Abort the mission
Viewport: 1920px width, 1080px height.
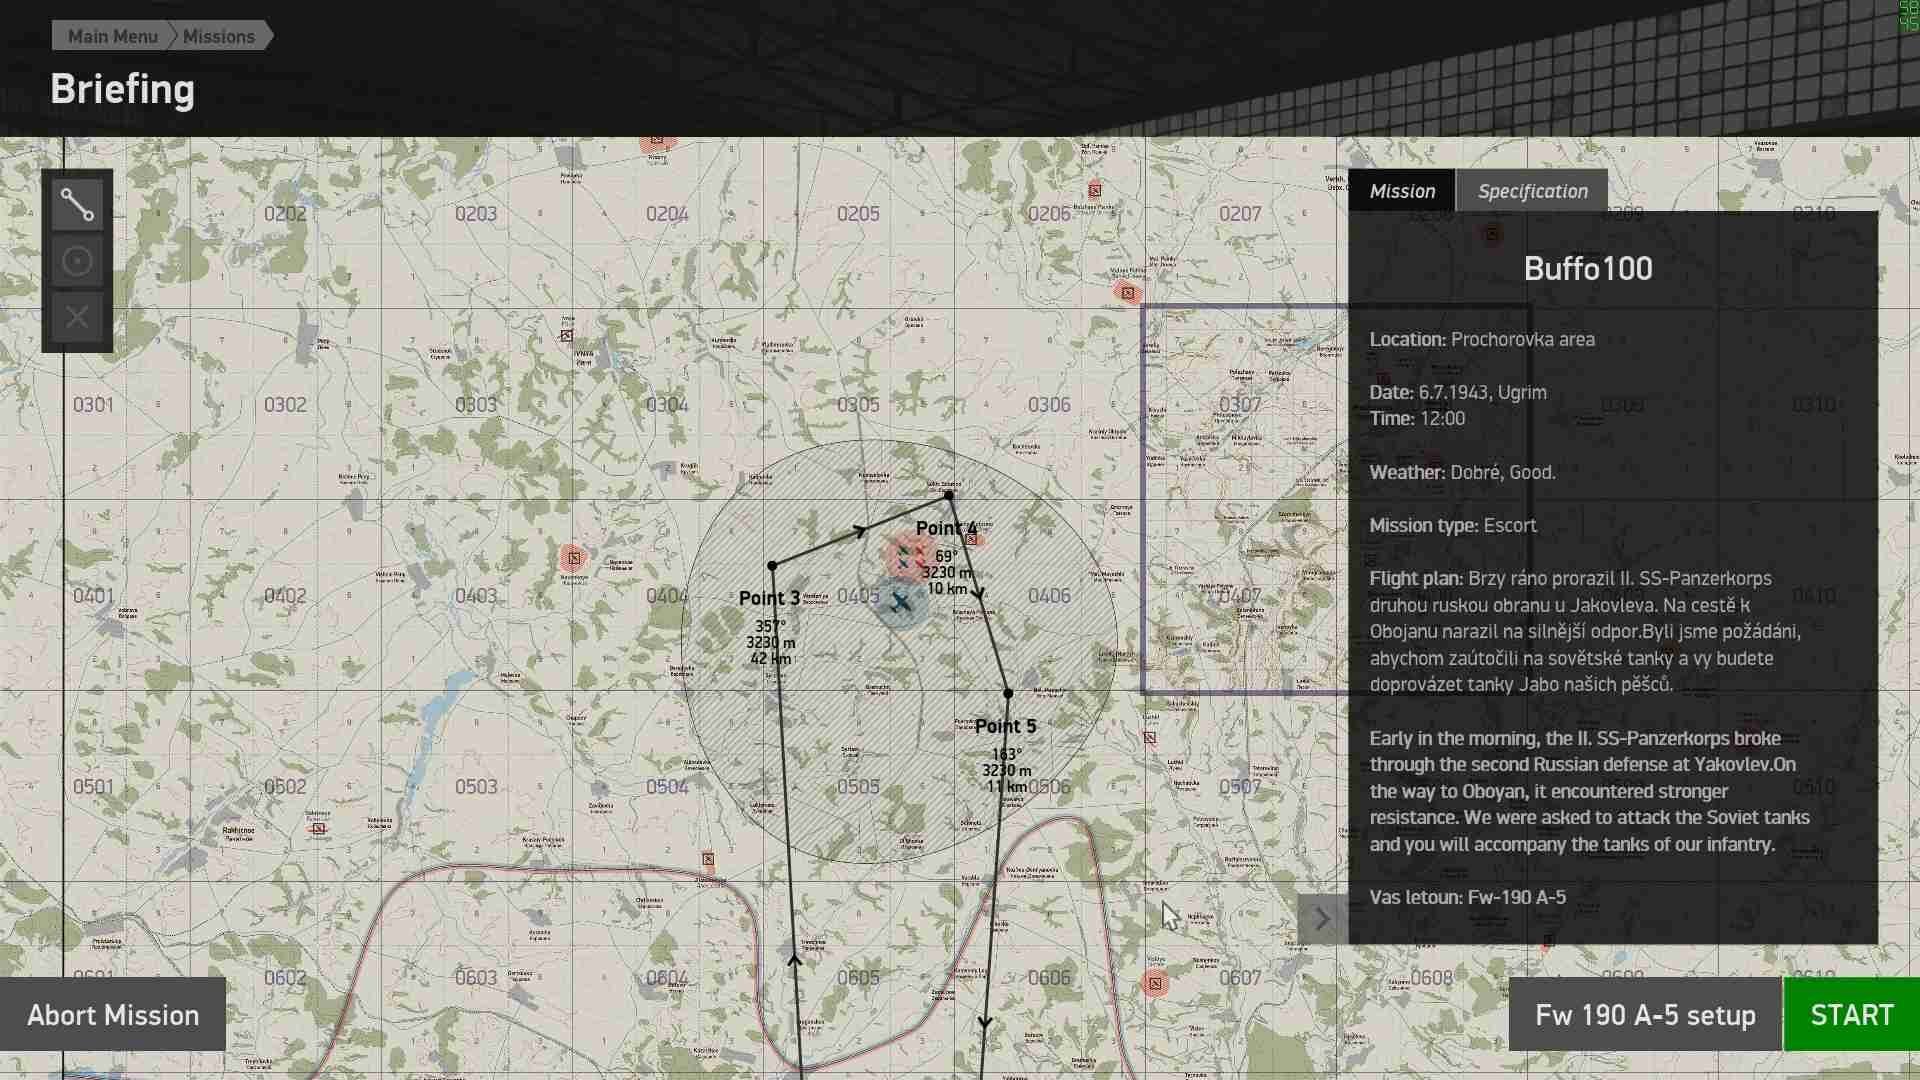pyautogui.click(x=113, y=1015)
